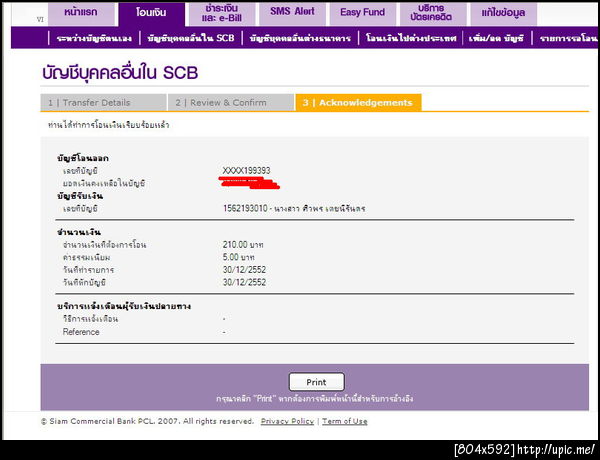Click the ท่านได้ทำการโอนเงินเรียบร้อยแล้ว confirmation message
The height and width of the screenshot is (460, 600).
[x=108, y=125]
